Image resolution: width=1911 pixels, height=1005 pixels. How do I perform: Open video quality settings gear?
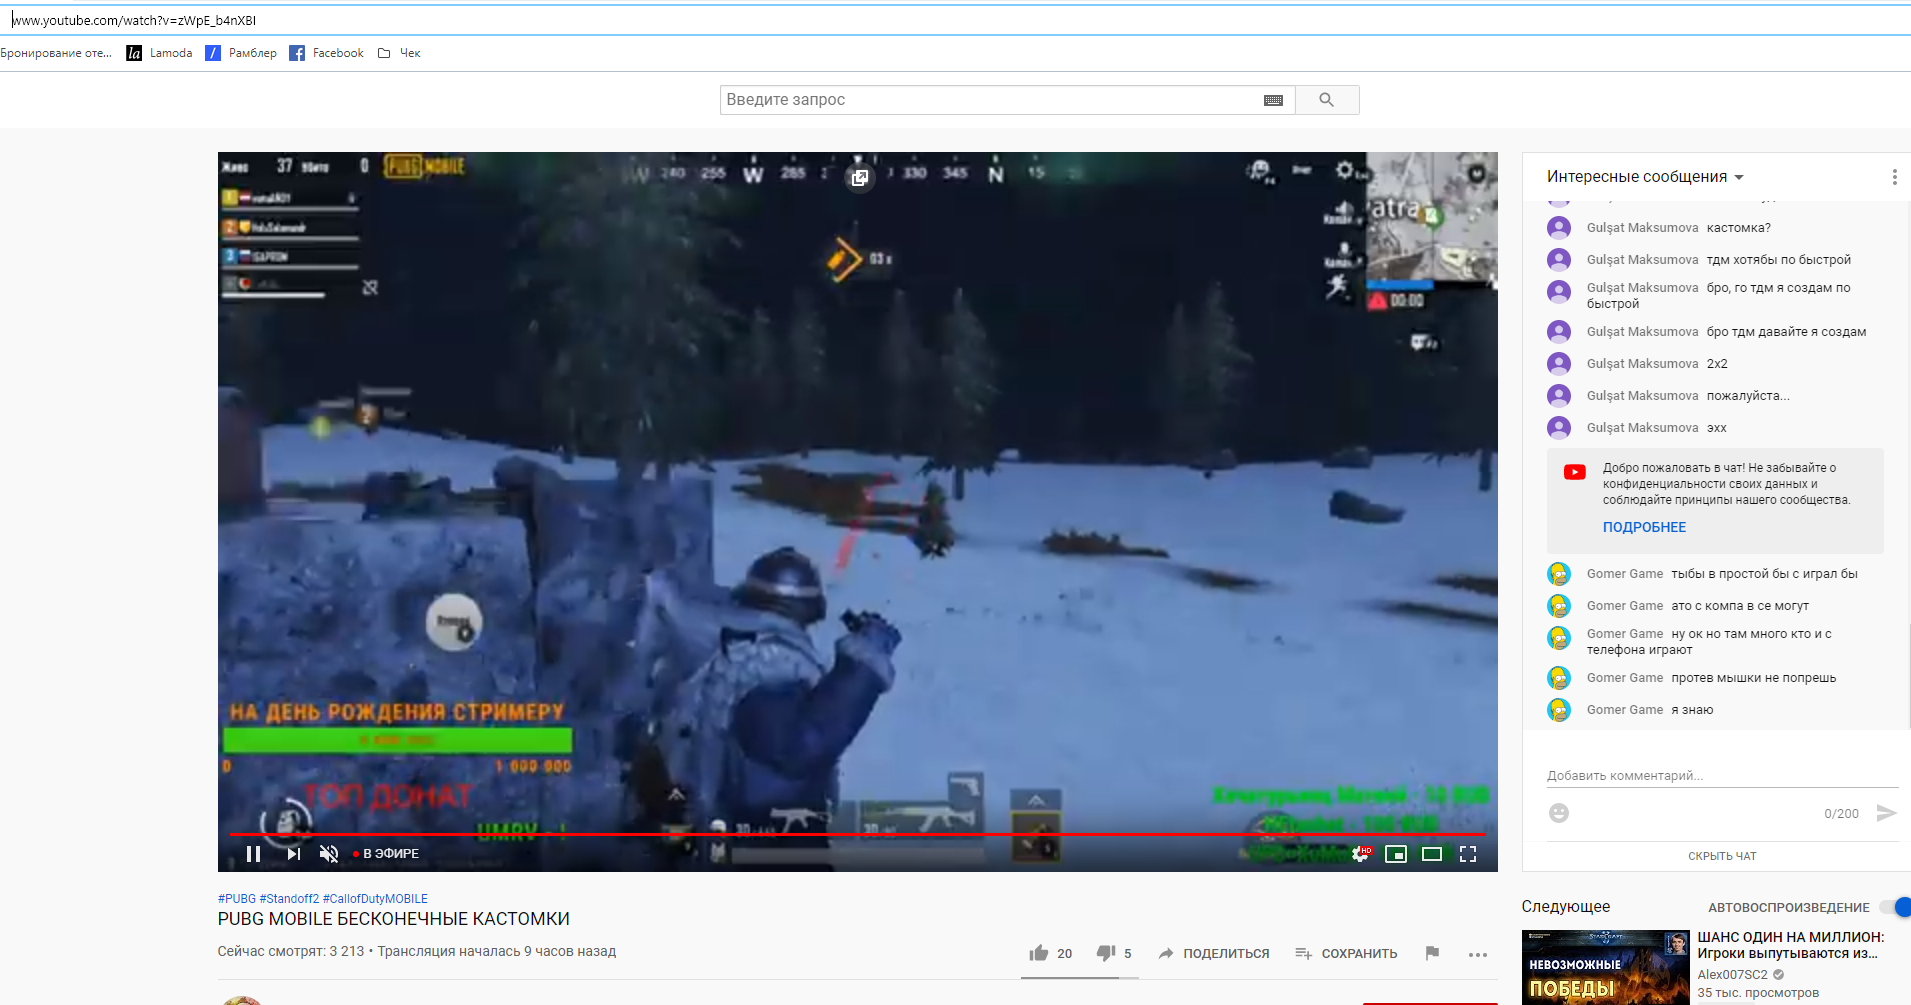pyautogui.click(x=1360, y=854)
